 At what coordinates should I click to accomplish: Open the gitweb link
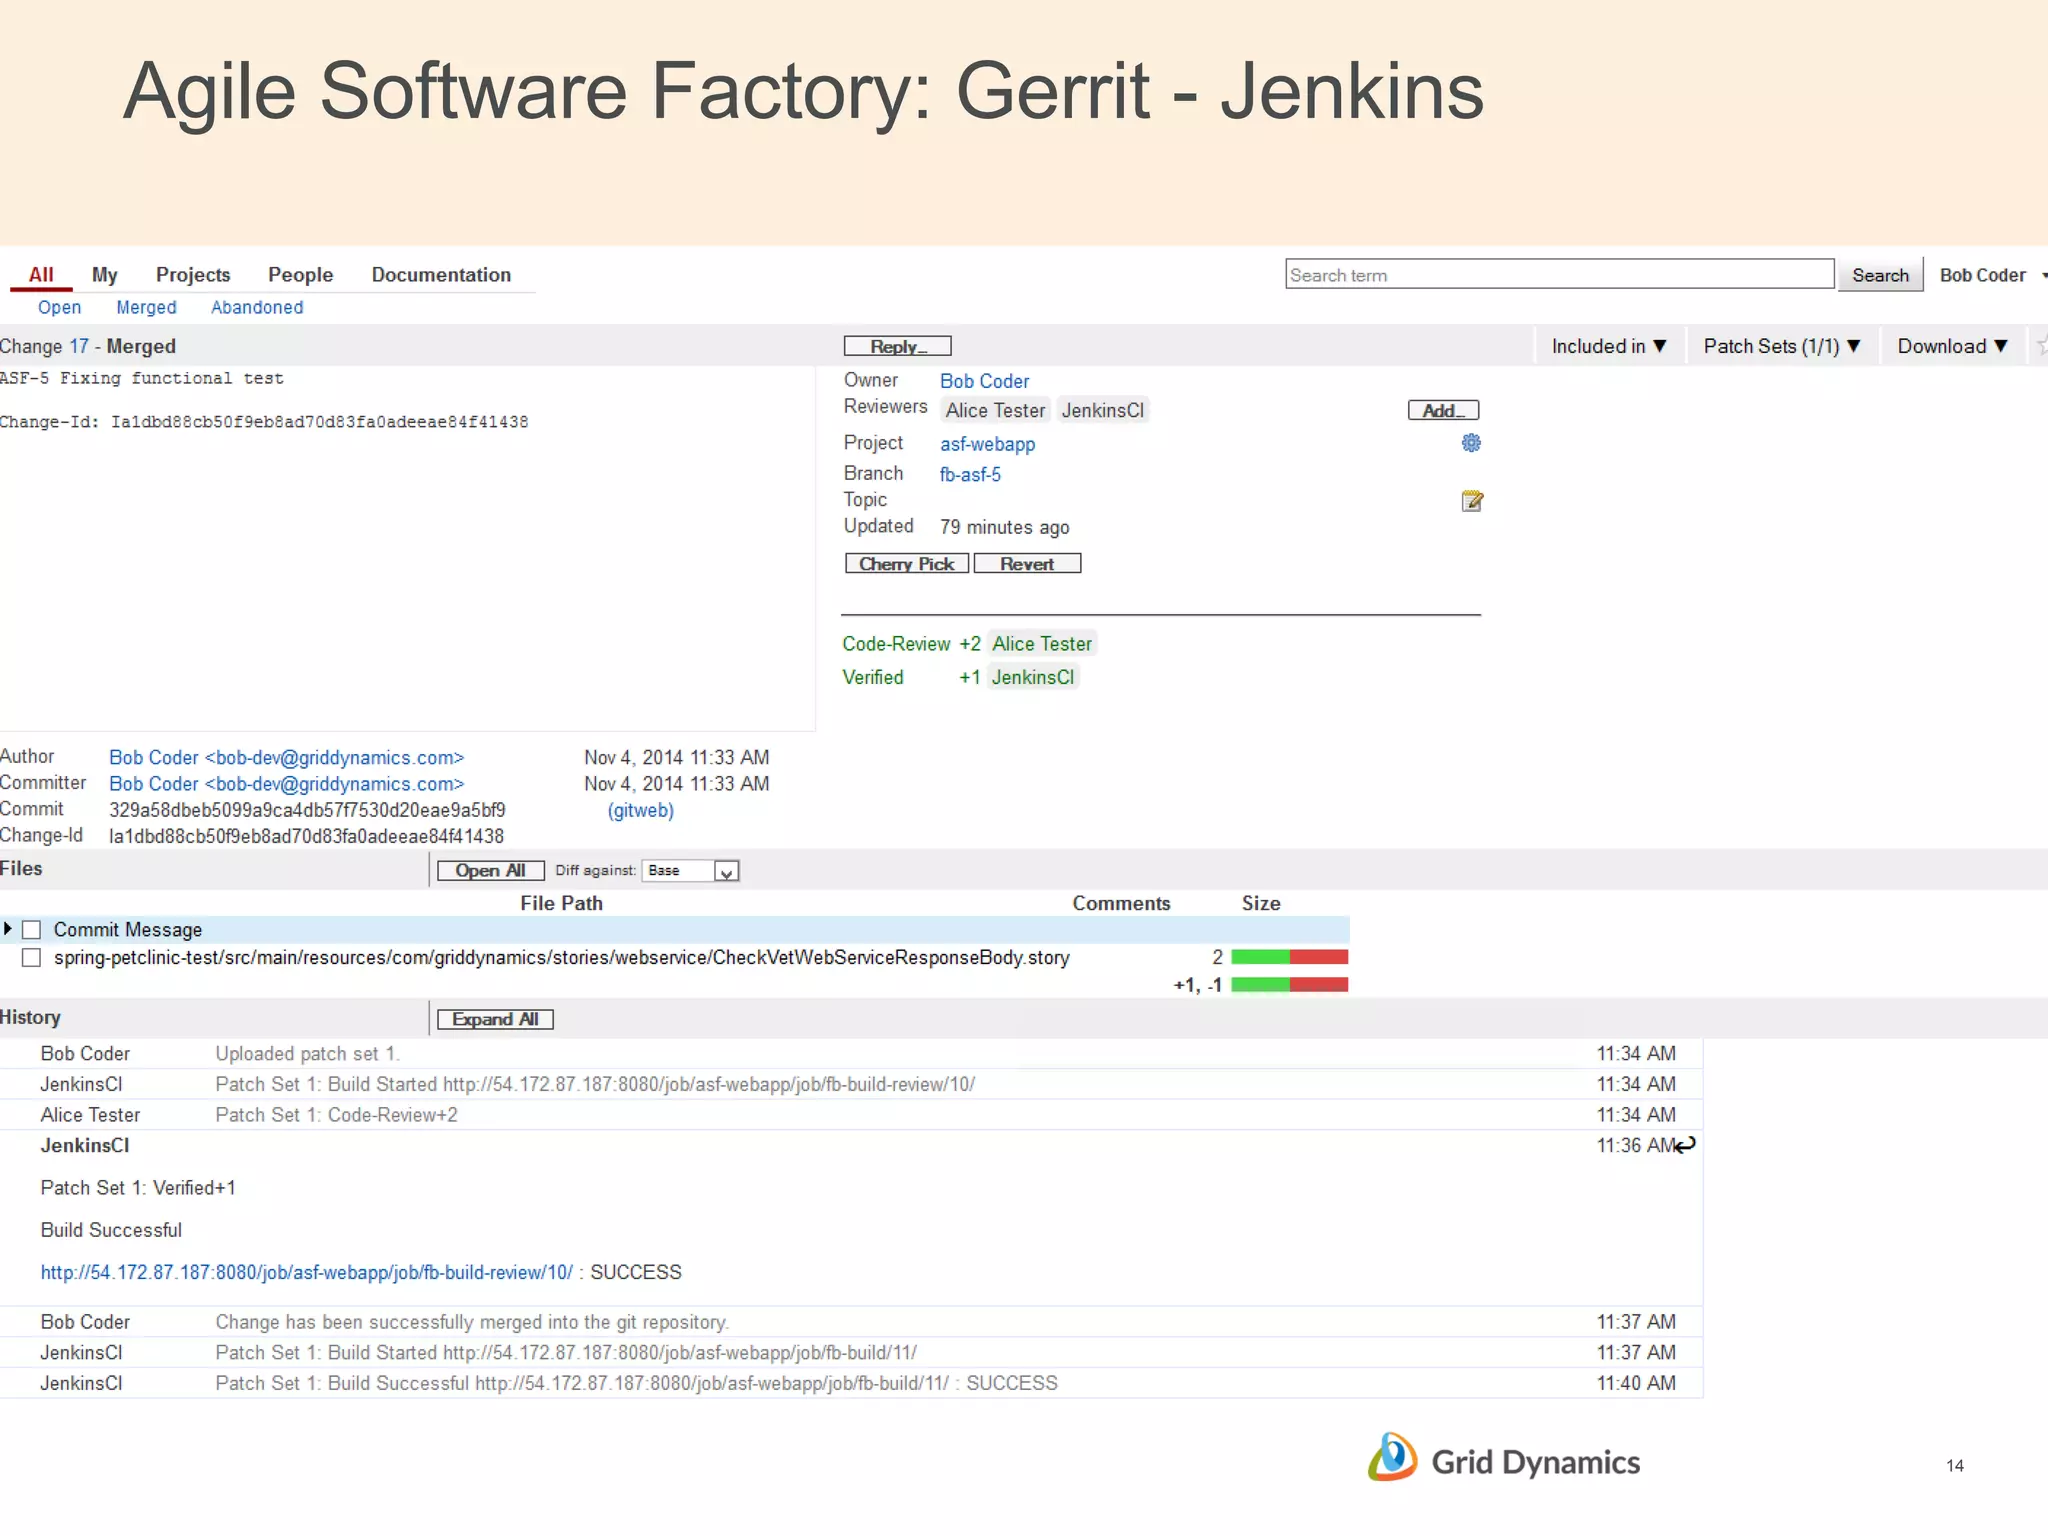(641, 811)
